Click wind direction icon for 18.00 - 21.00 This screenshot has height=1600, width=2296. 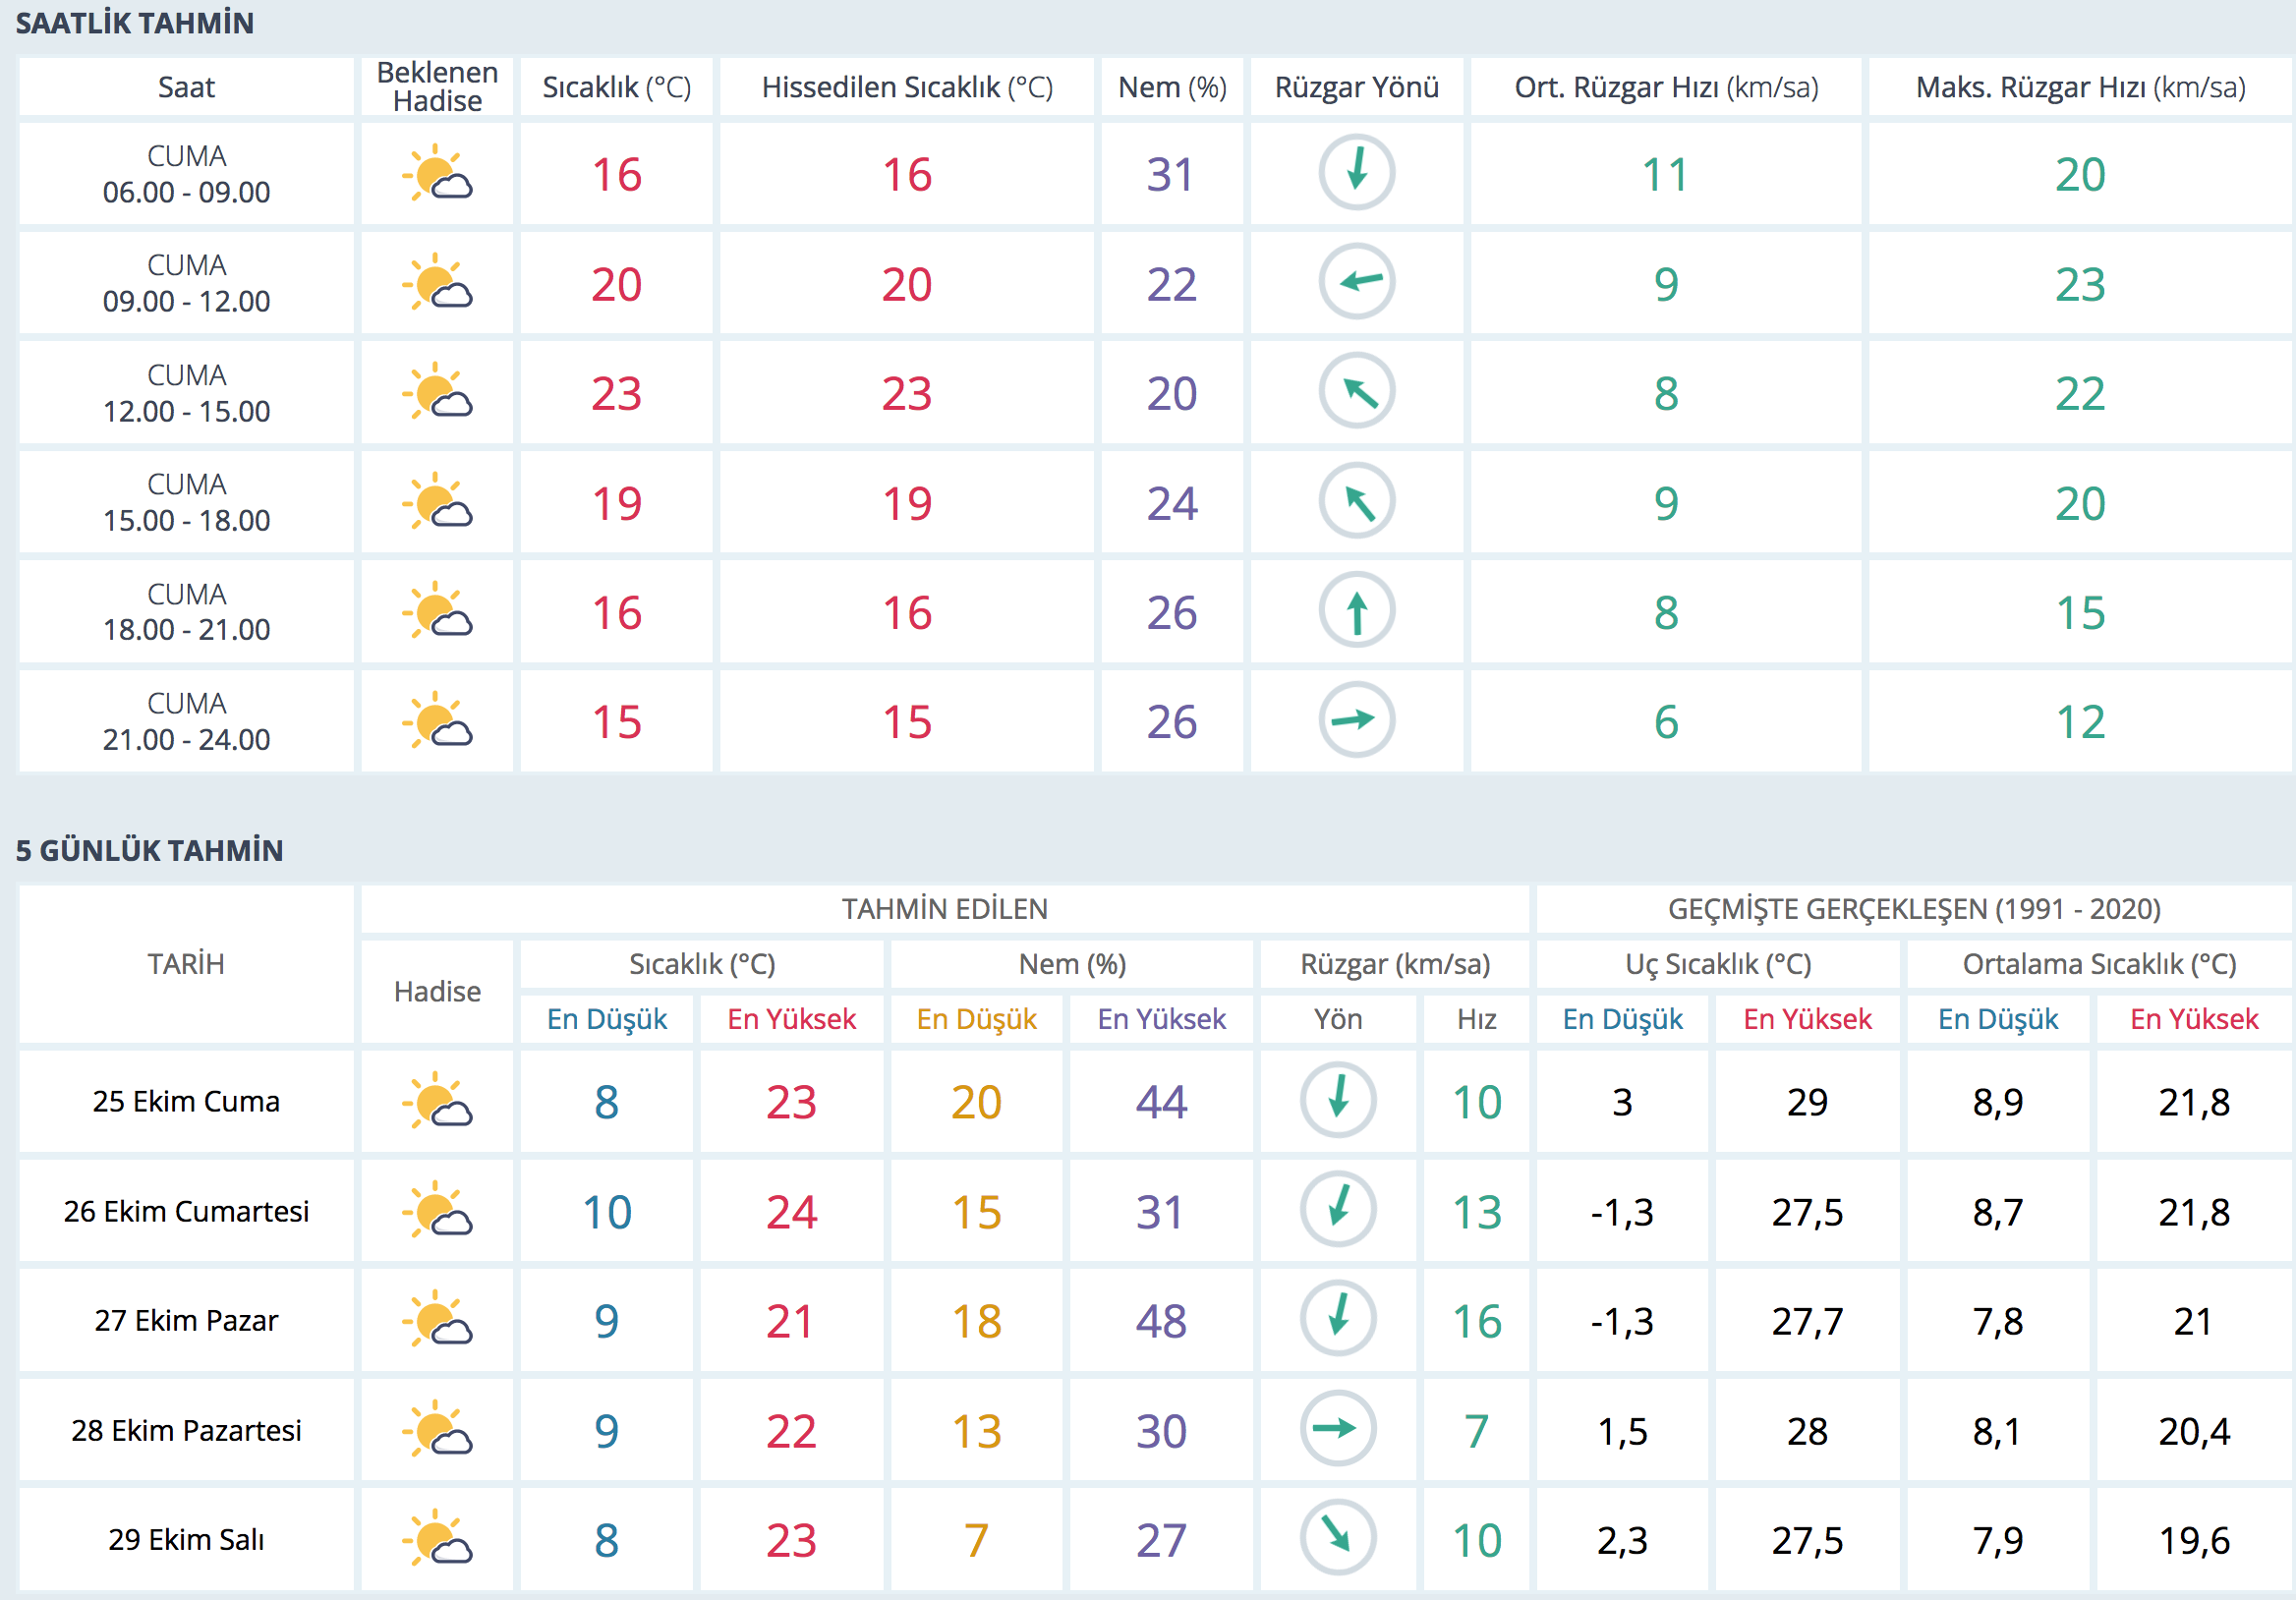[x=1356, y=611]
